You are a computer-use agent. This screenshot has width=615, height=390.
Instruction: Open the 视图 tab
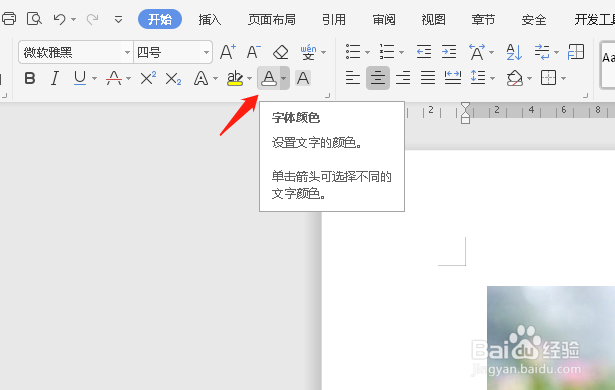[433, 19]
